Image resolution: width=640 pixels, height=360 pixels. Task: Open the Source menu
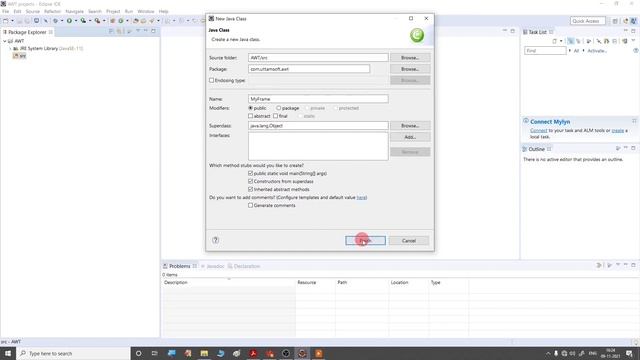(x=33, y=11)
